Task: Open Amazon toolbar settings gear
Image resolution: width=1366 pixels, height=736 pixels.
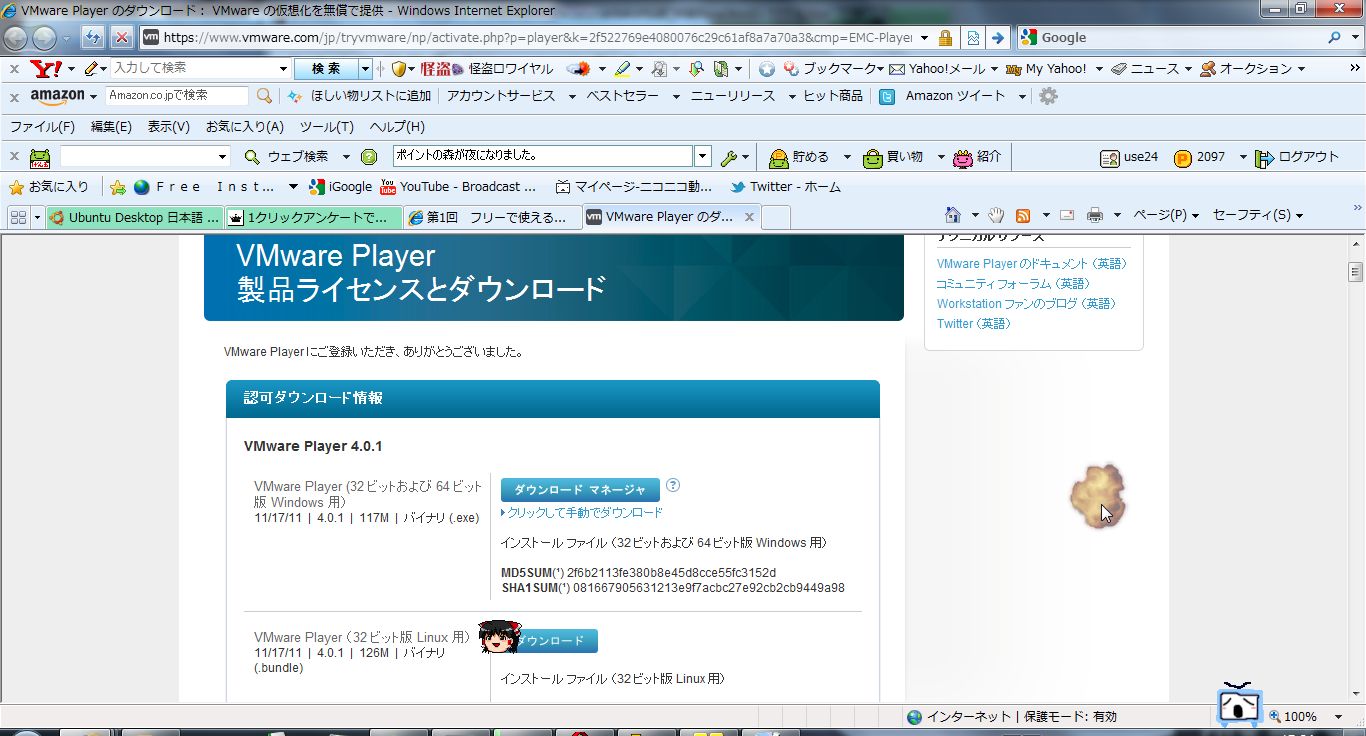Action: point(1048,96)
